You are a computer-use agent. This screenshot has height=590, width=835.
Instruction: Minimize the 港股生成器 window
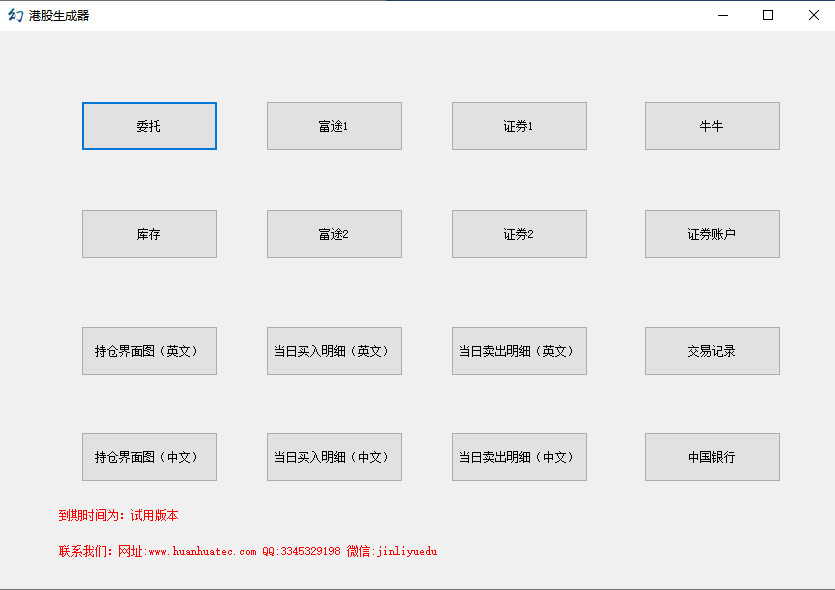click(722, 15)
